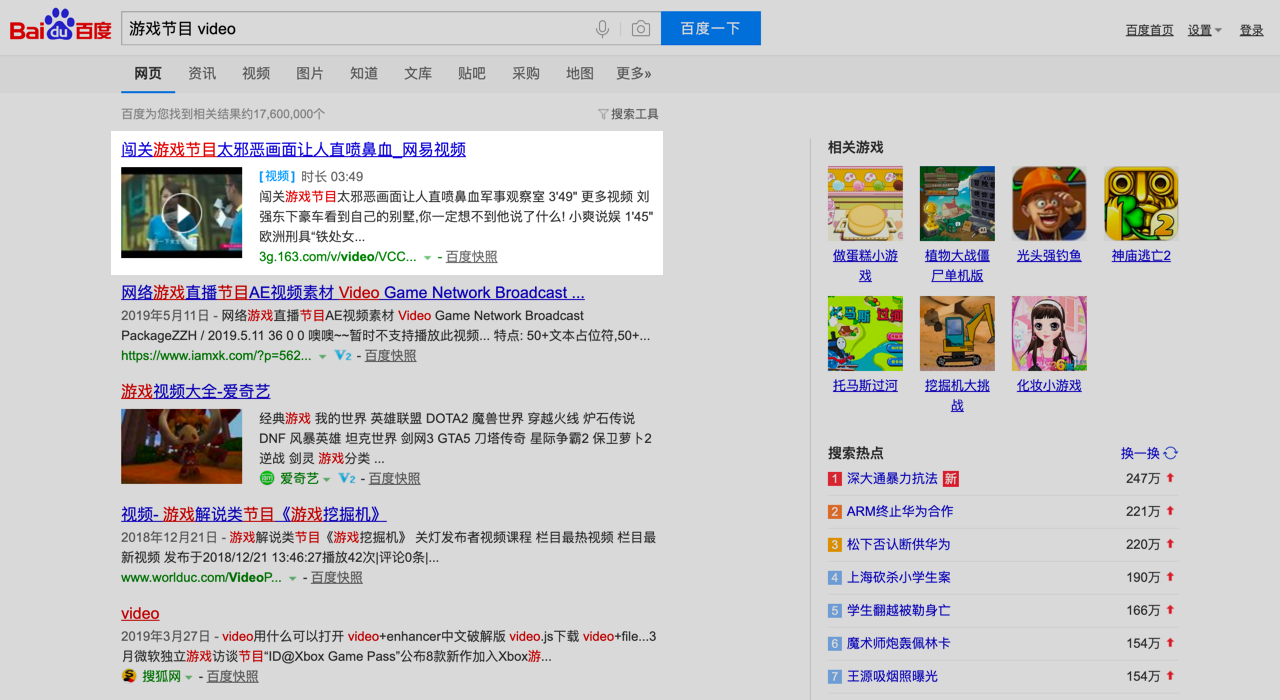Open hot search 王源吸烟照曝光
The height and width of the screenshot is (700, 1280).
(892, 676)
